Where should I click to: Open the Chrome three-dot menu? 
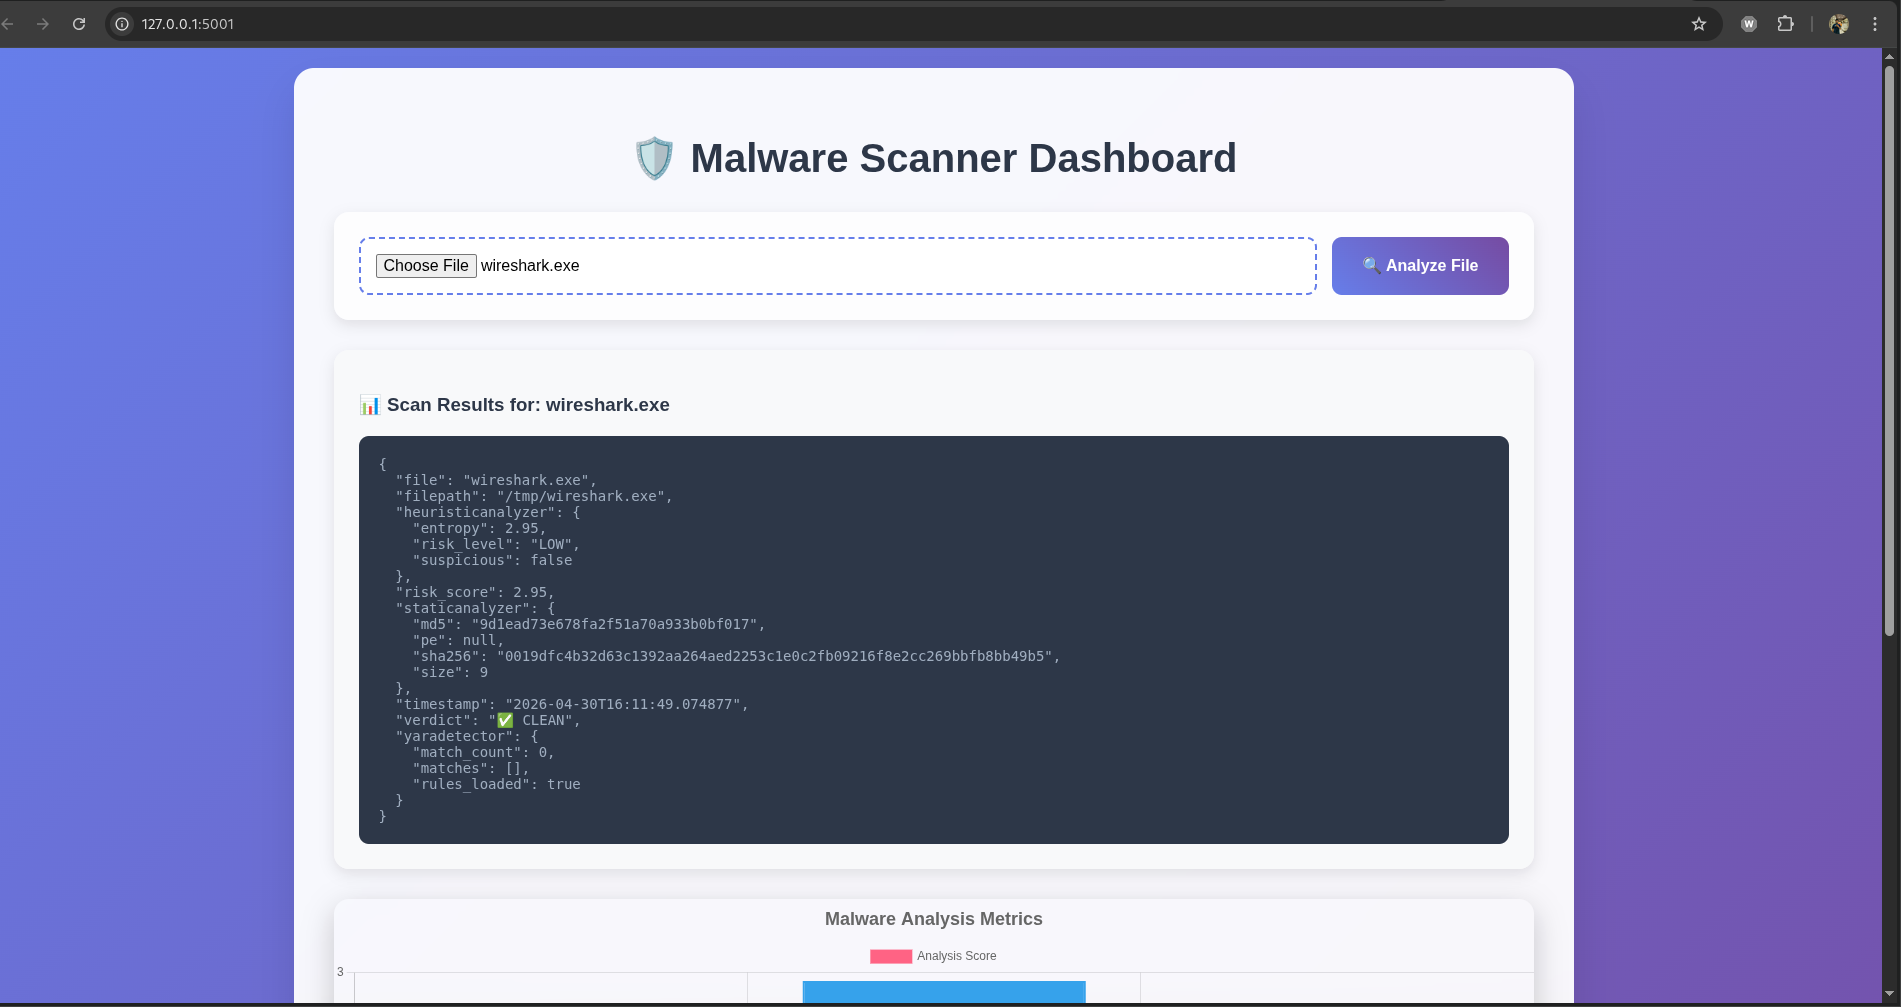click(1875, 24)
